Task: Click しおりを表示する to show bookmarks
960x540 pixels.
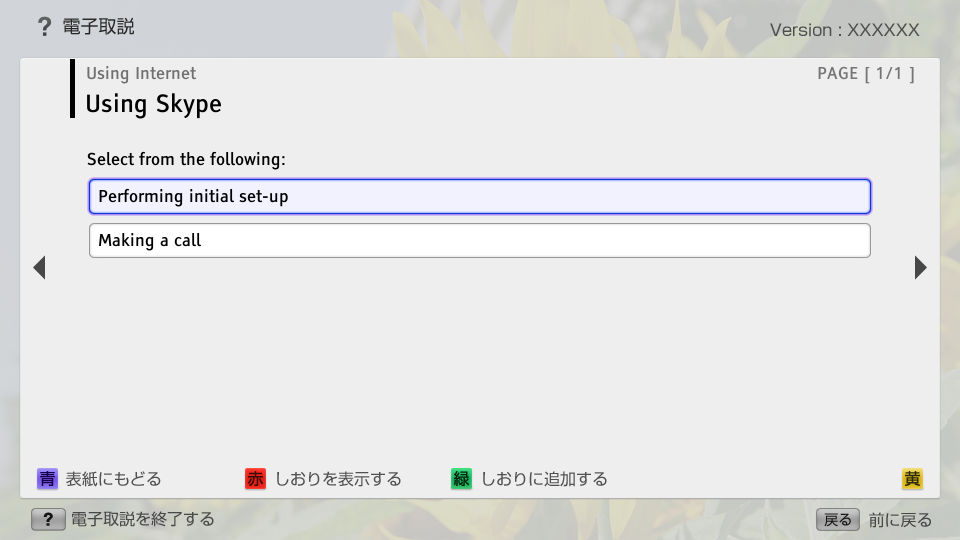Action: tap(338, 479)
